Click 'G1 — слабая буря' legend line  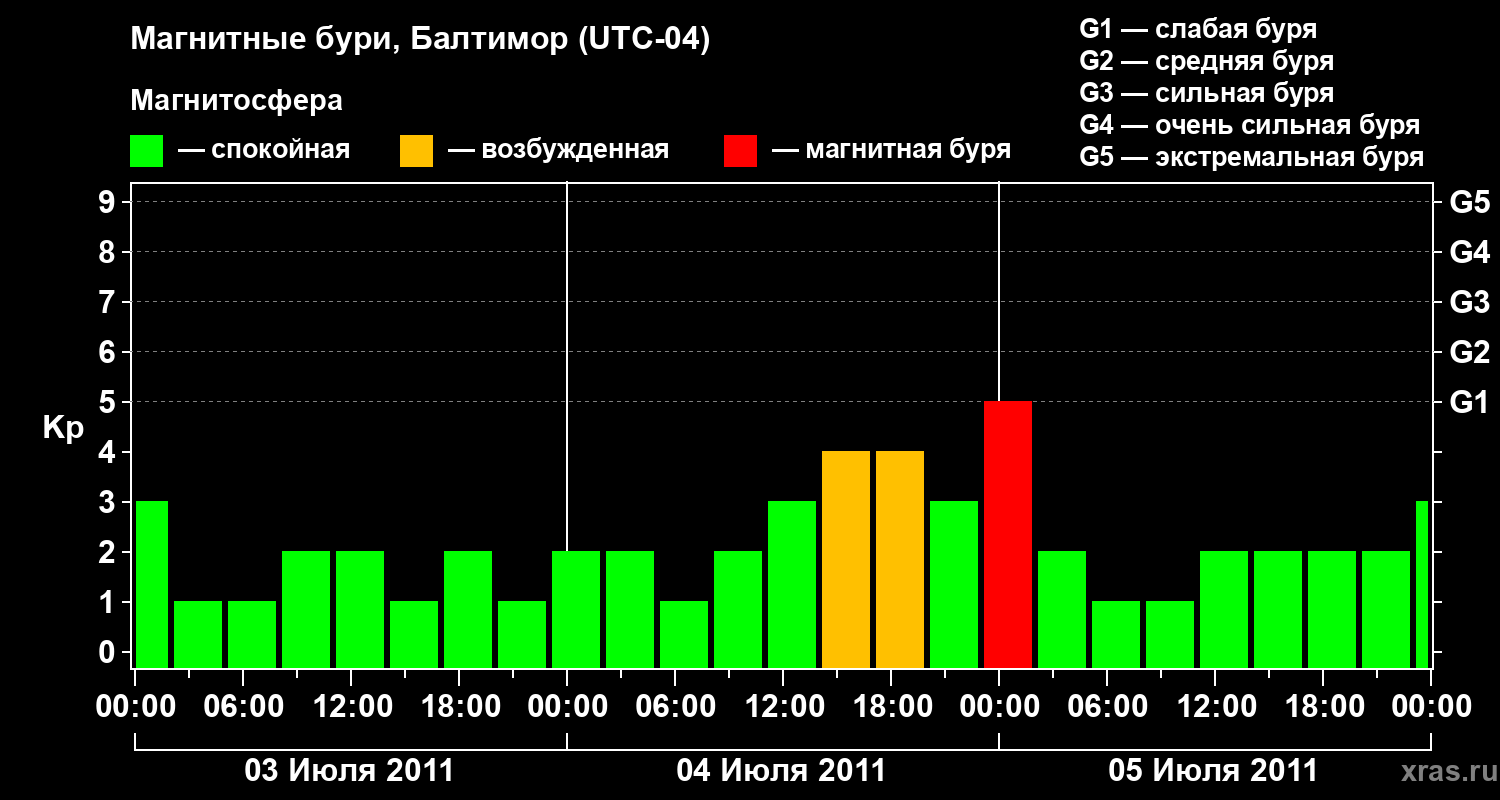click(1198, 28)
